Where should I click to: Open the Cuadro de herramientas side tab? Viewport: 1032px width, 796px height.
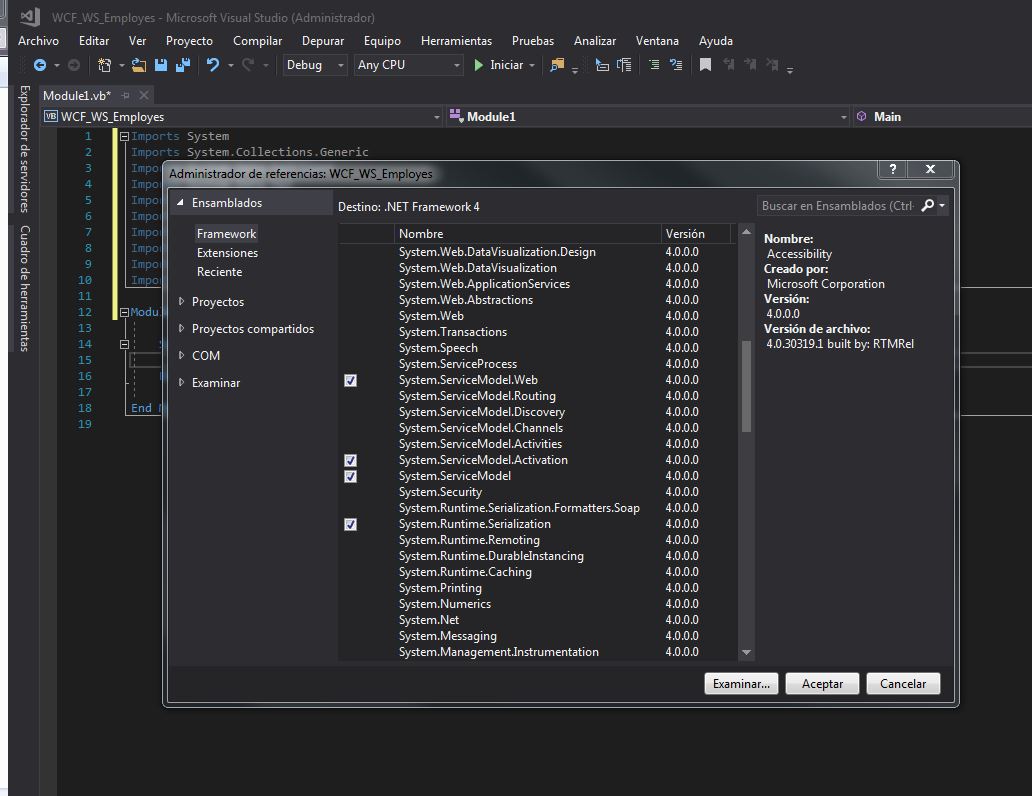pyautogui.click(x=24, y=288)
